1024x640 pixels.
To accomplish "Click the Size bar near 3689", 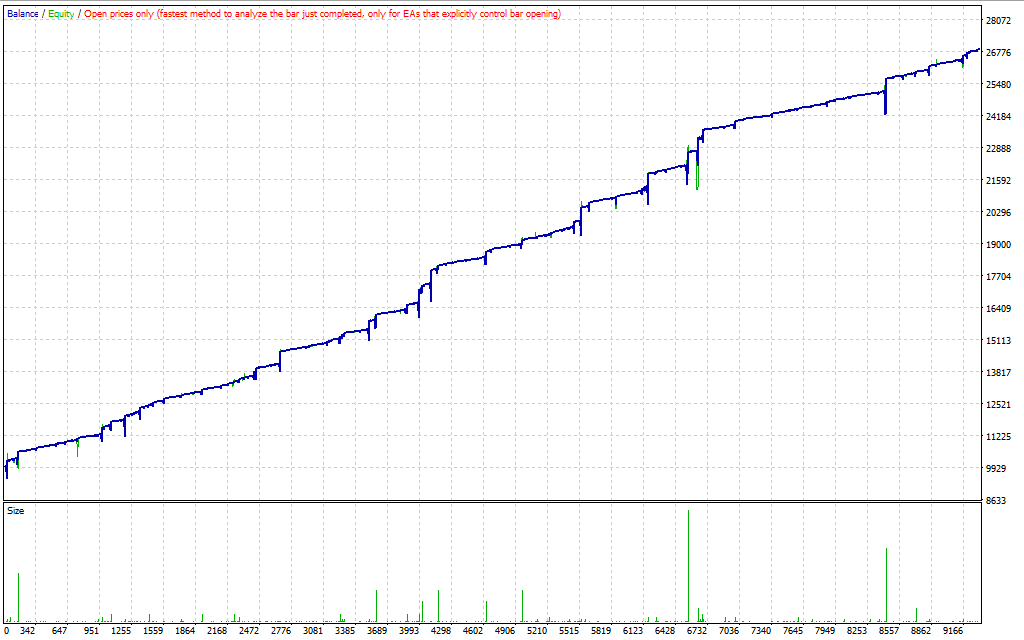I will (x=376, y=605).
